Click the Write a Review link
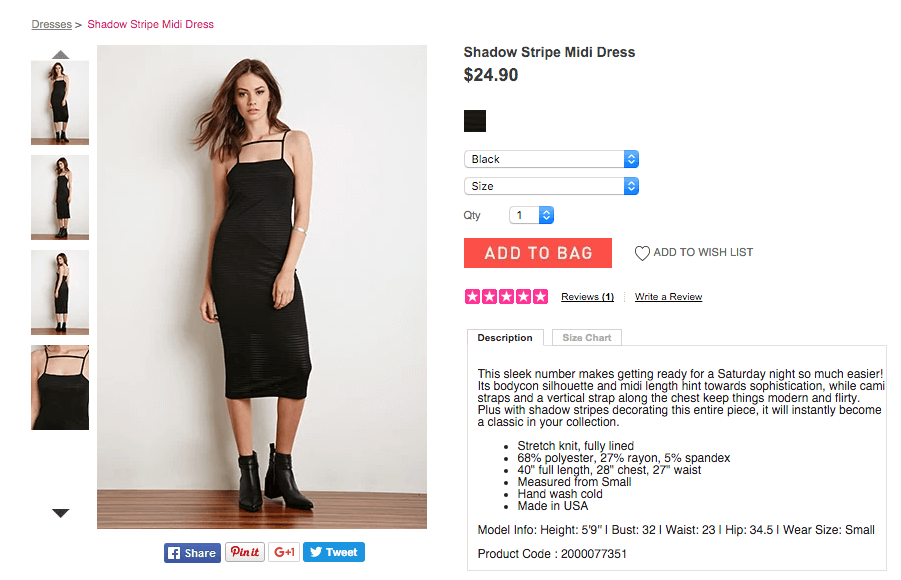Screen dimensions: 901x580 [668, 297]
